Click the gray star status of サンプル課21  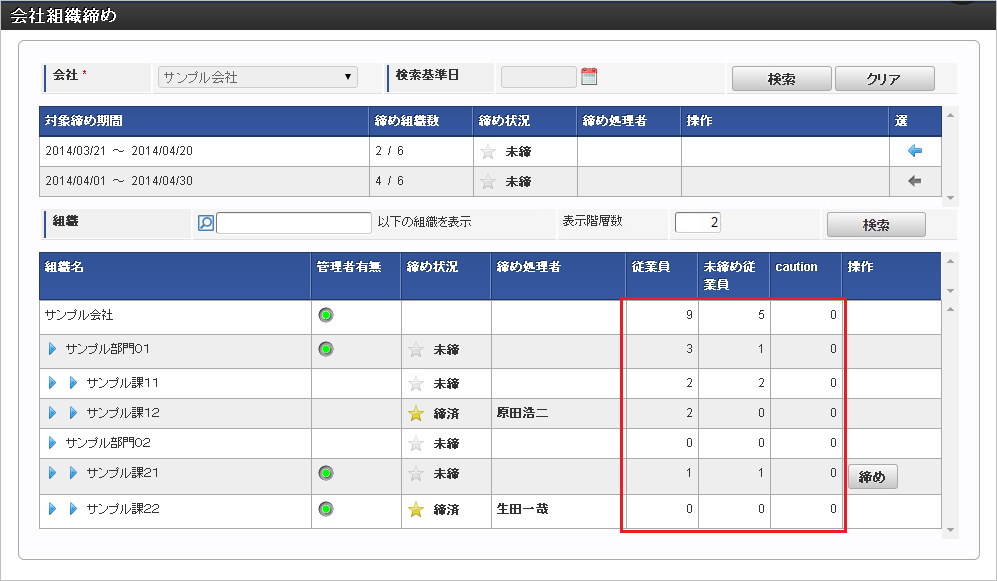click(x=415, y=474)
